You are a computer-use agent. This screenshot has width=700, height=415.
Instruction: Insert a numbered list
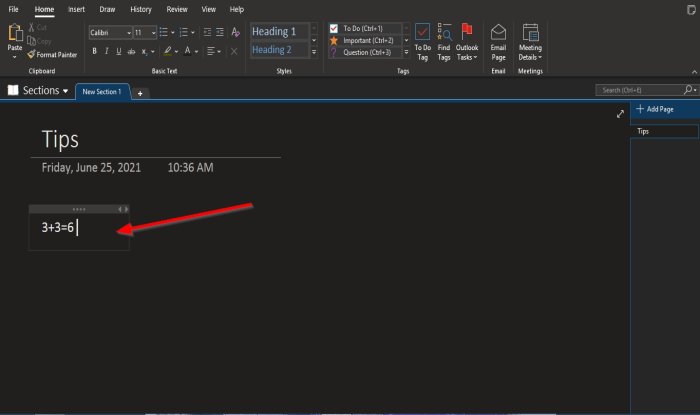click(x=183, y=32)
